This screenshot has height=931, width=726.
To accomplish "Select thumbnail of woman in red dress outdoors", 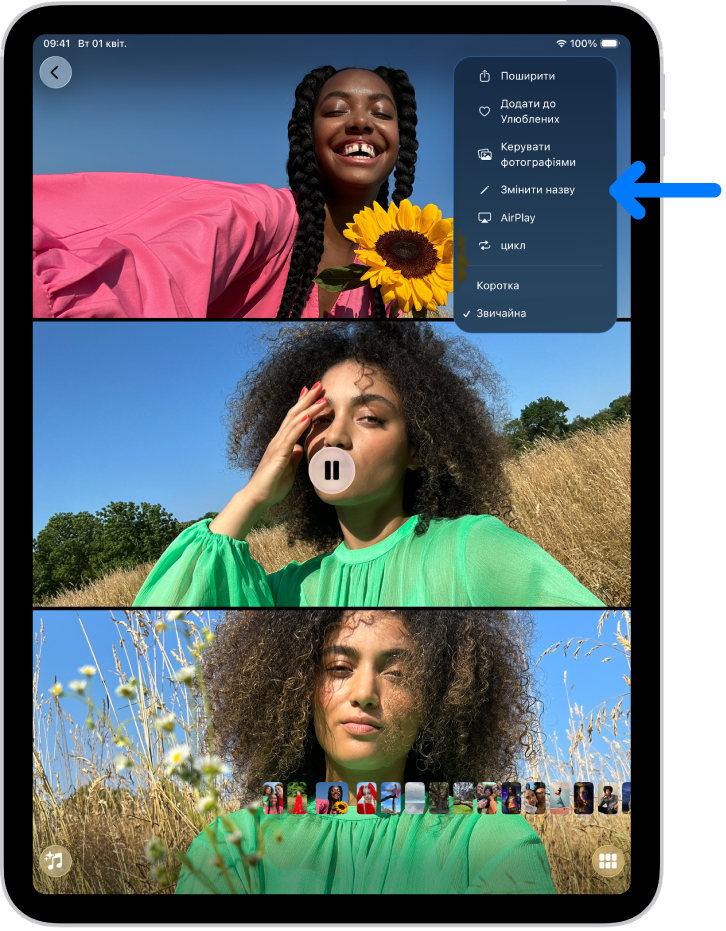I will [297, 797].
